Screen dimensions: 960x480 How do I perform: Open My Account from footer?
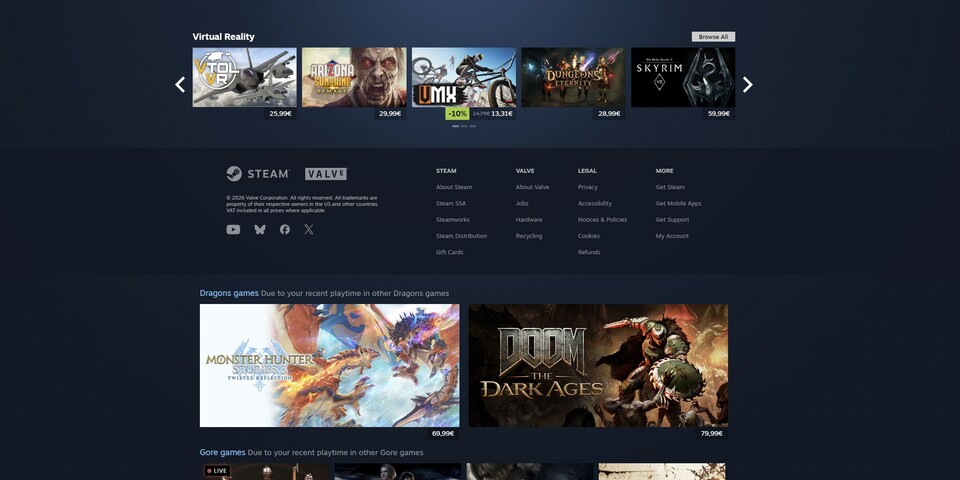(x=672, y=236)
